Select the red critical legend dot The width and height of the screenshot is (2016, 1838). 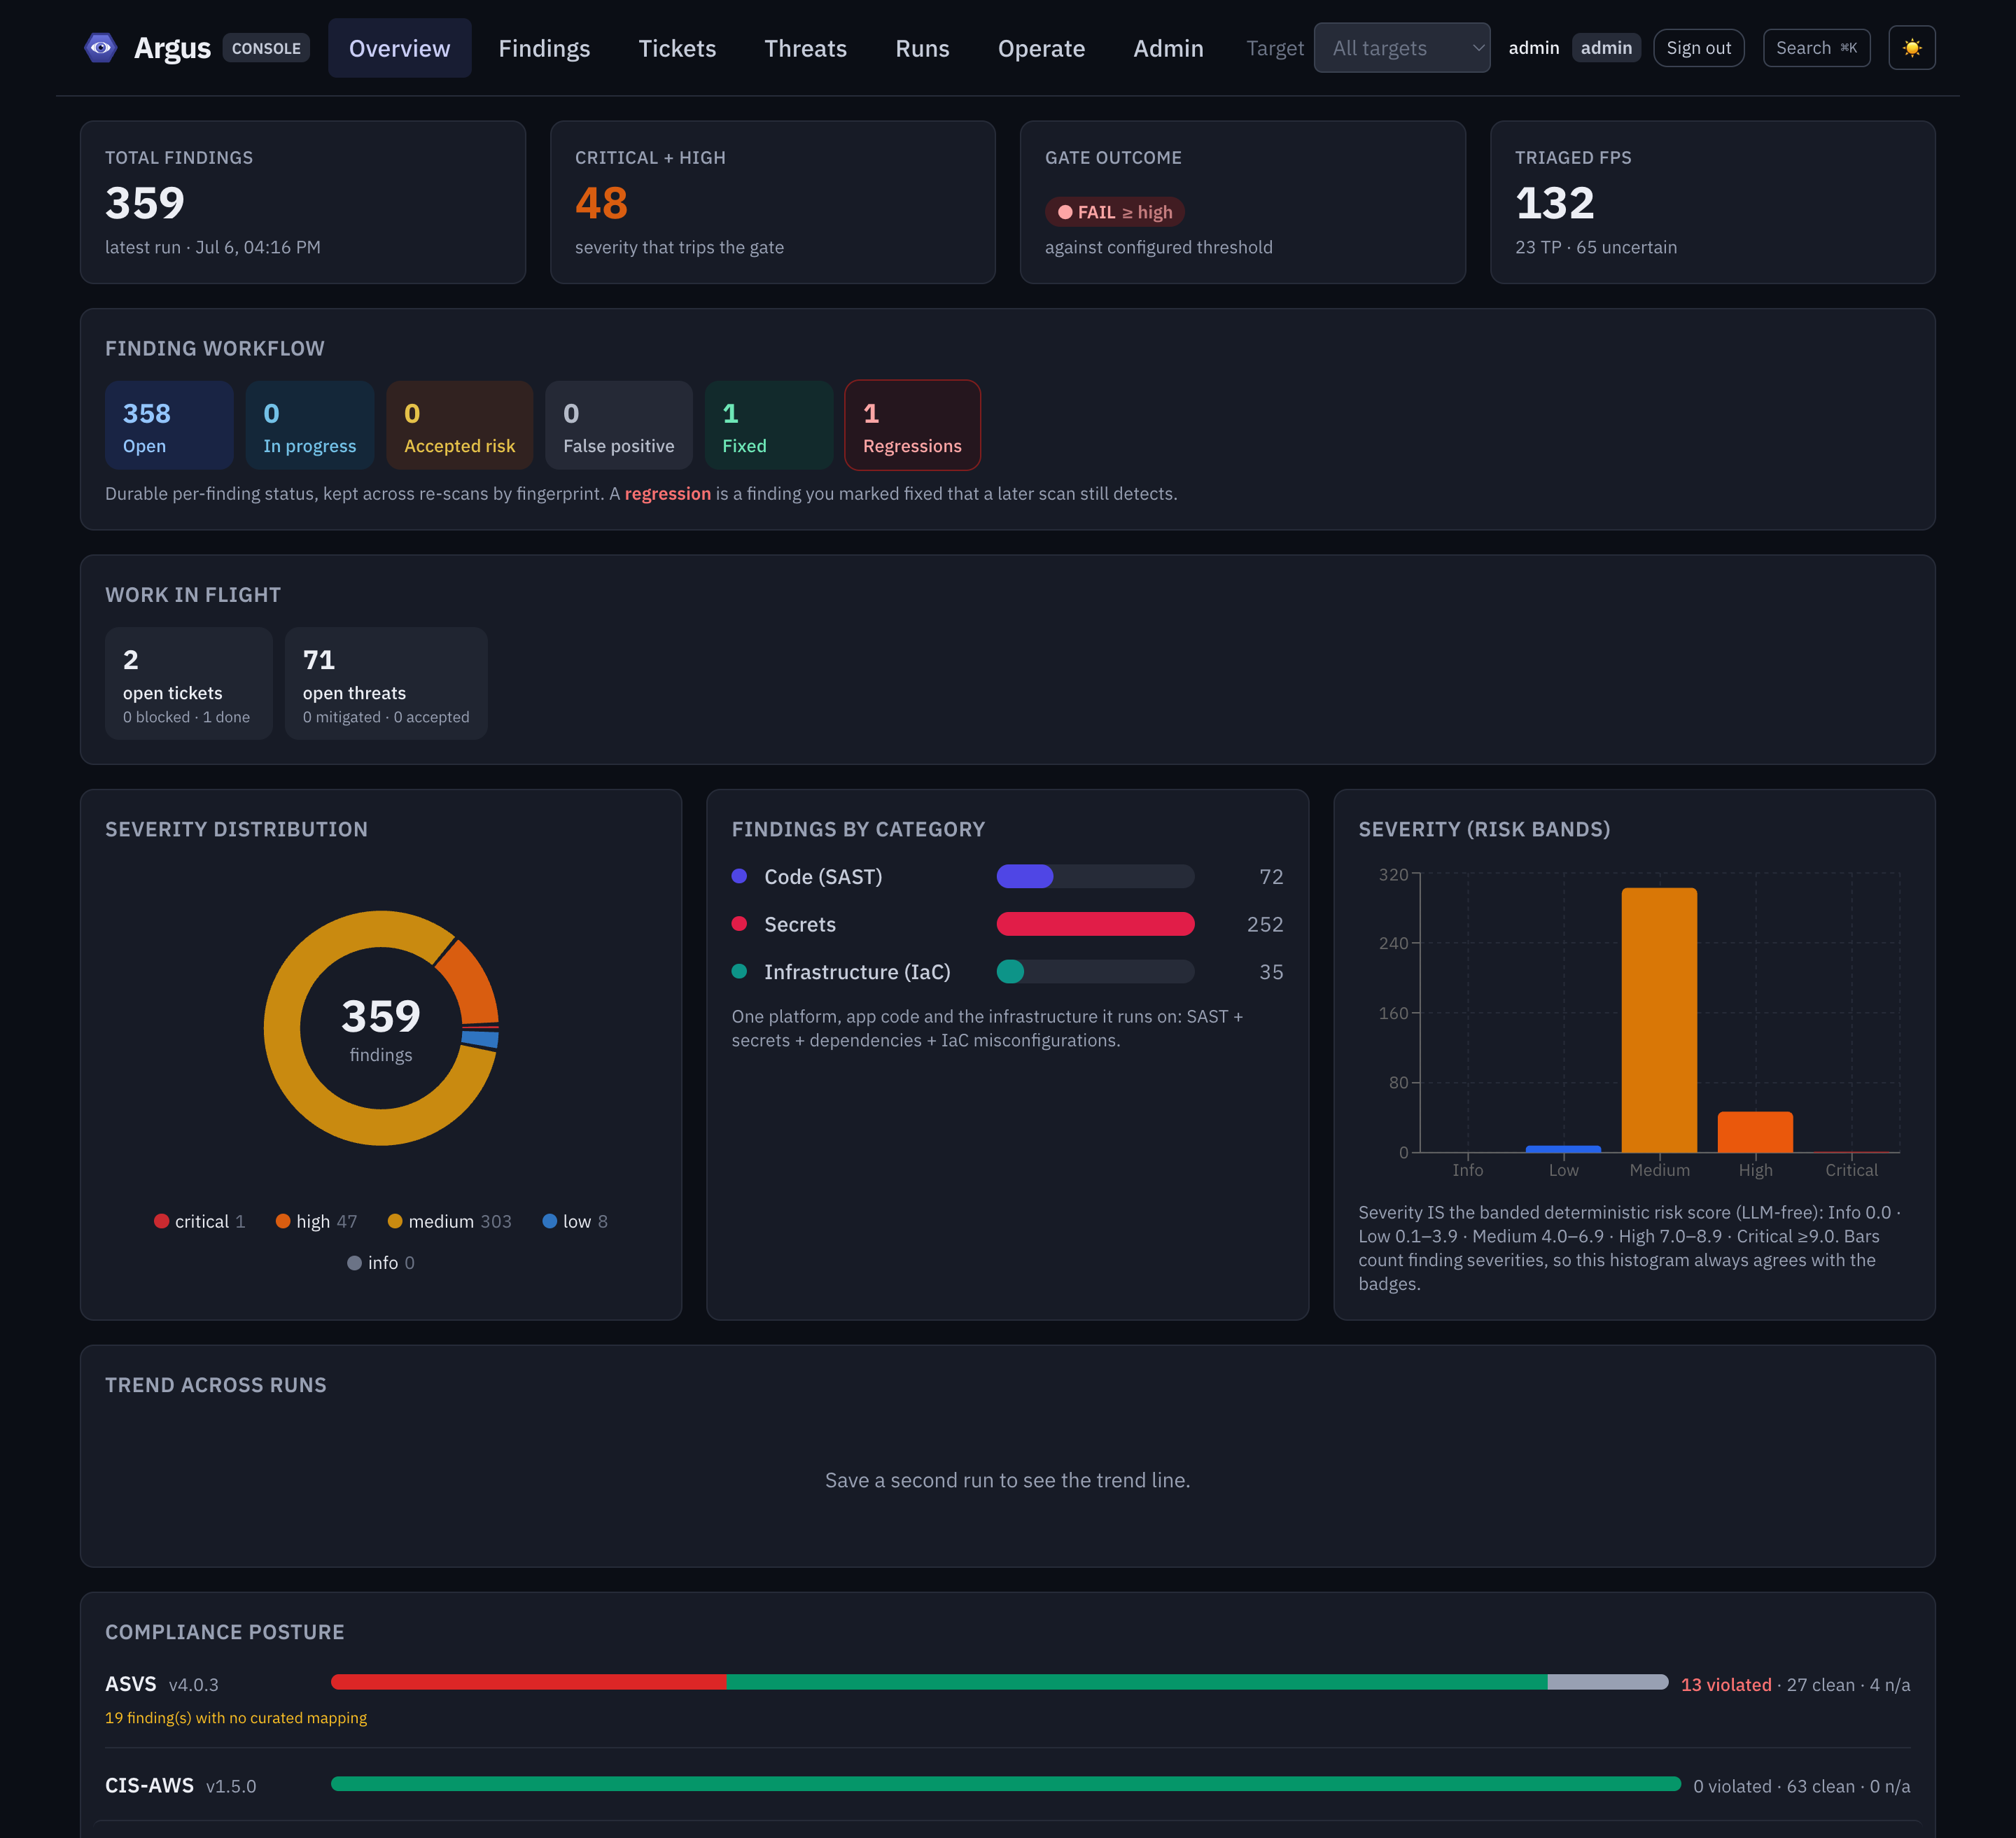click(161, 1221)
